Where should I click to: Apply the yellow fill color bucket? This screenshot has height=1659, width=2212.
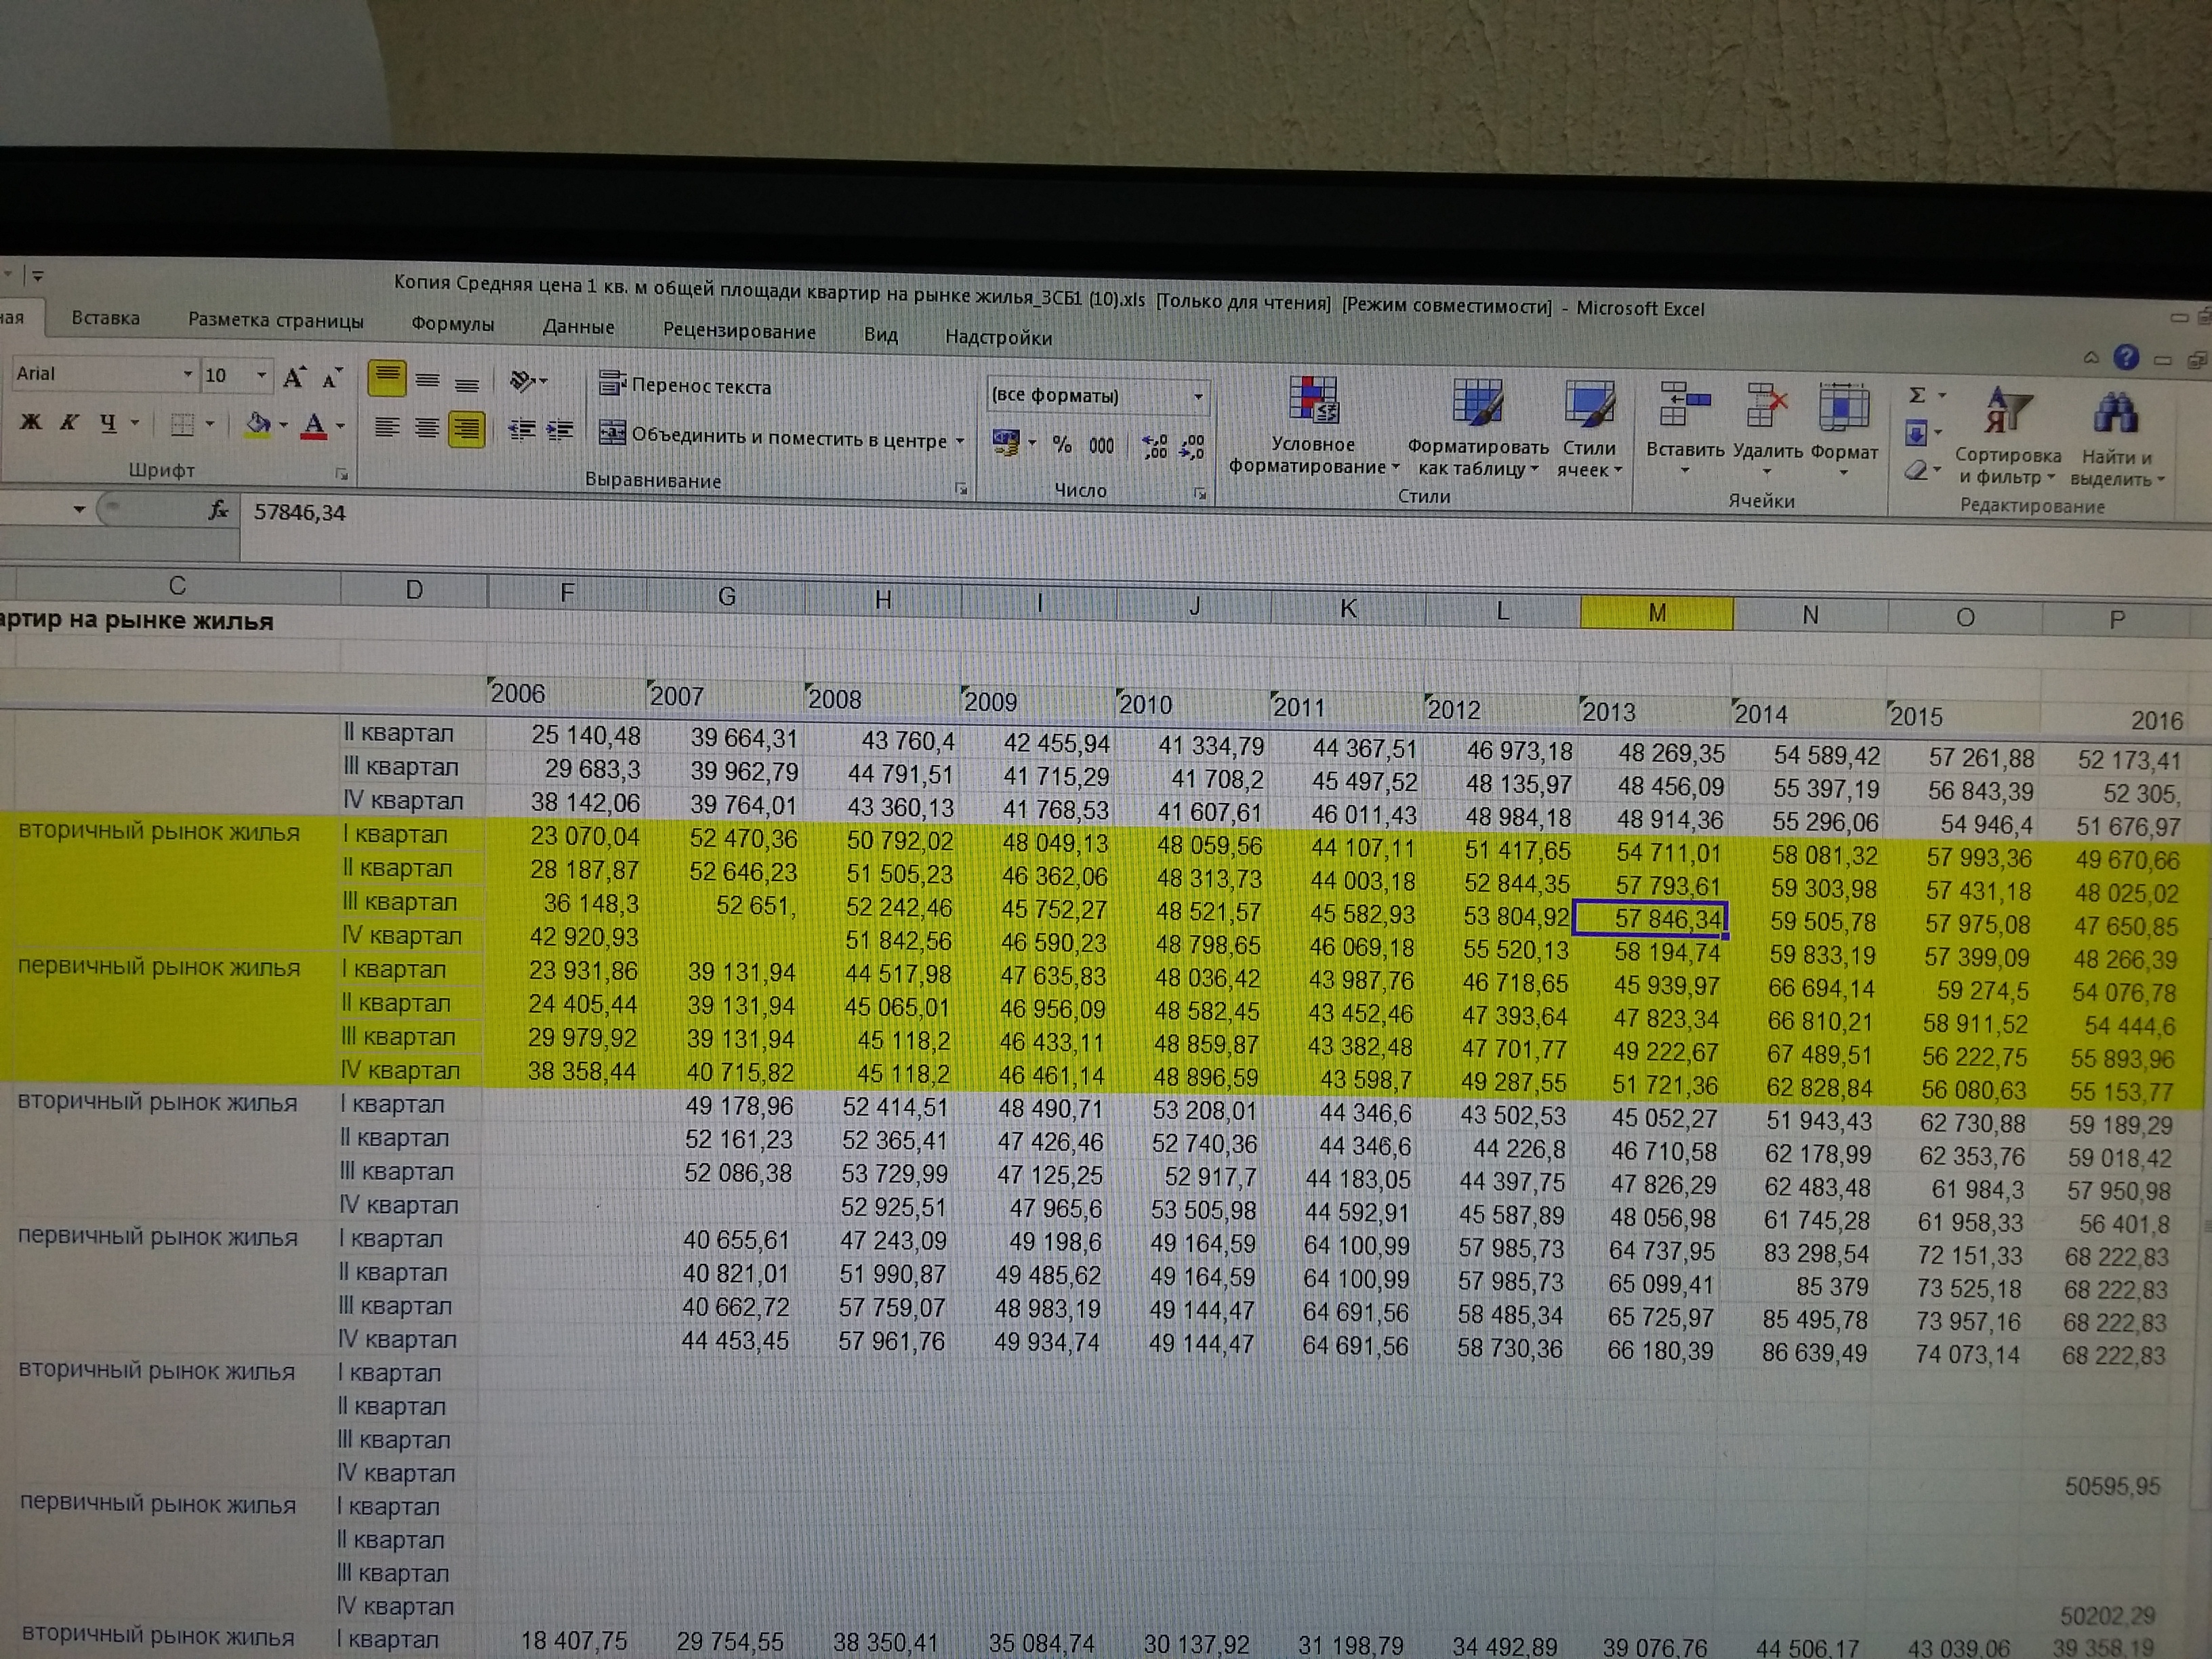coord(258,424)
